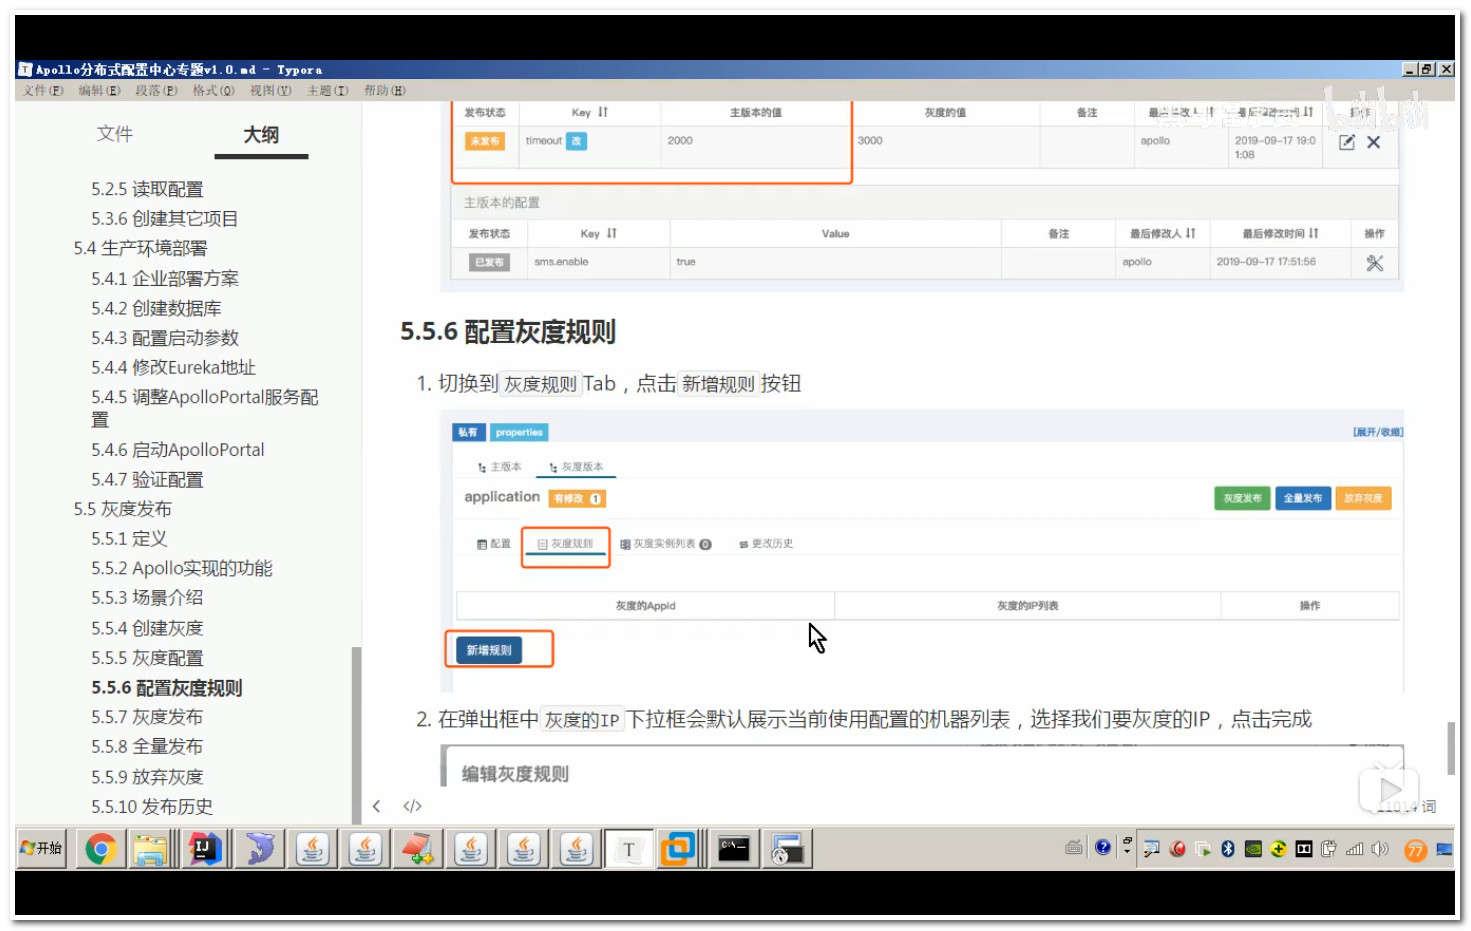Navigate to 5.5.7 灰度发布 in outline

tap(147, 717)
